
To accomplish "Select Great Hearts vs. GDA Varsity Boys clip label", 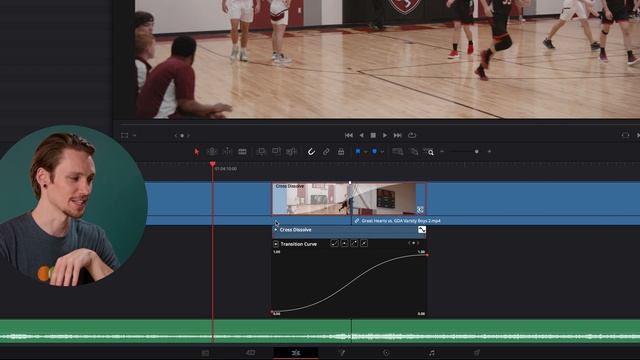I will (401, 221).
